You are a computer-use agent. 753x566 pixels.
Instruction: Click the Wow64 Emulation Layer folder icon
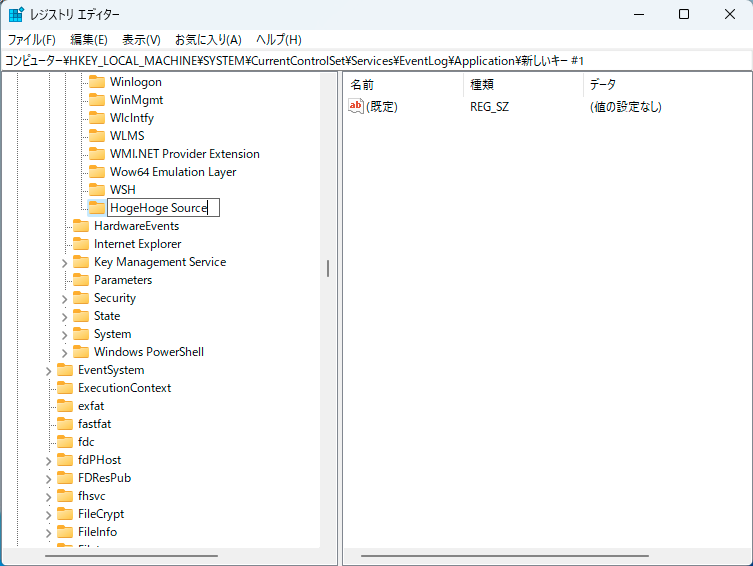97,172
